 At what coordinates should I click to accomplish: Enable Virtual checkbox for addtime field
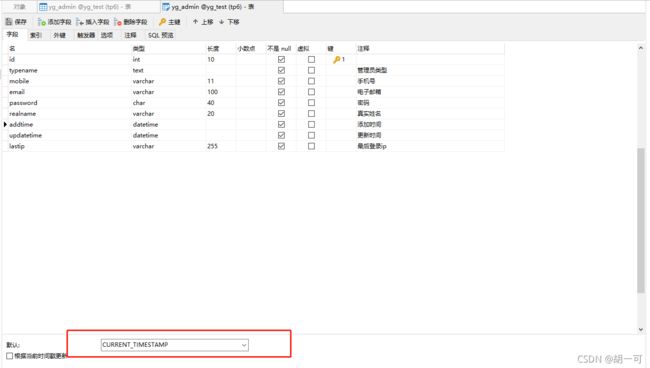pyautogui.click(x=311, y=124)
